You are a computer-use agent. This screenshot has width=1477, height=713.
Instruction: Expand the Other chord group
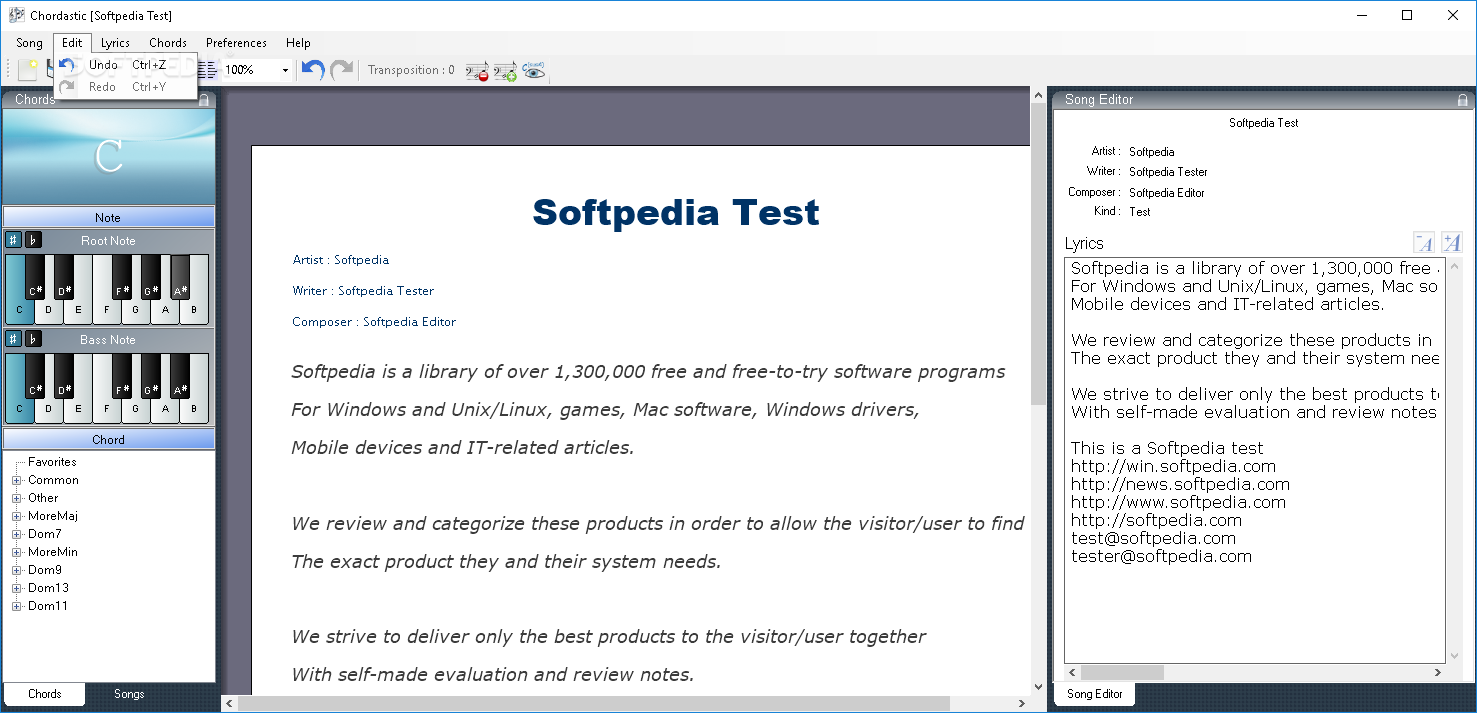(16, 498)
